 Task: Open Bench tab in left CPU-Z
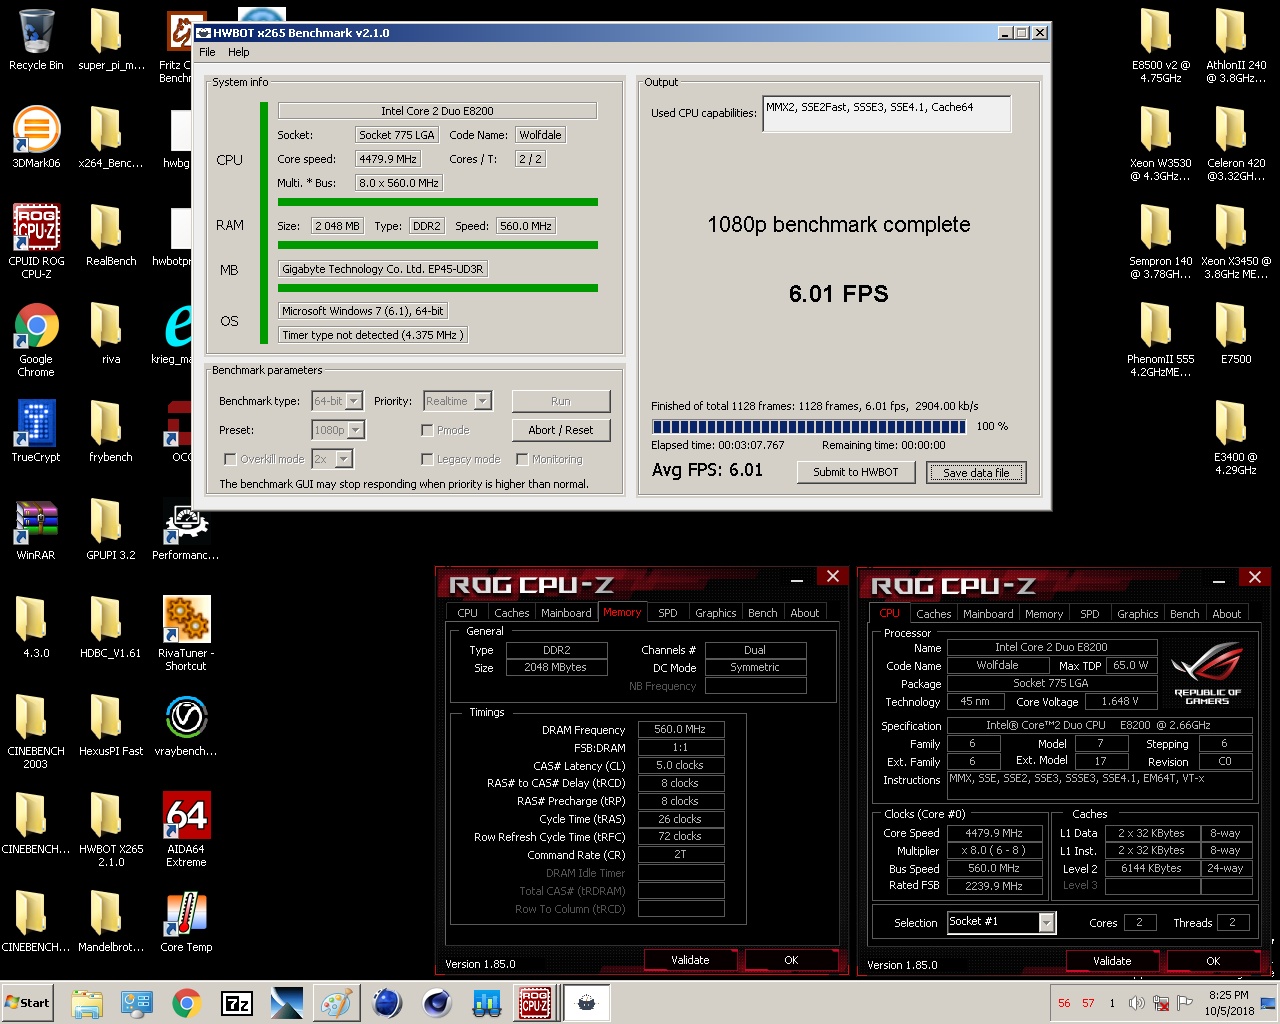click(763, 613)
